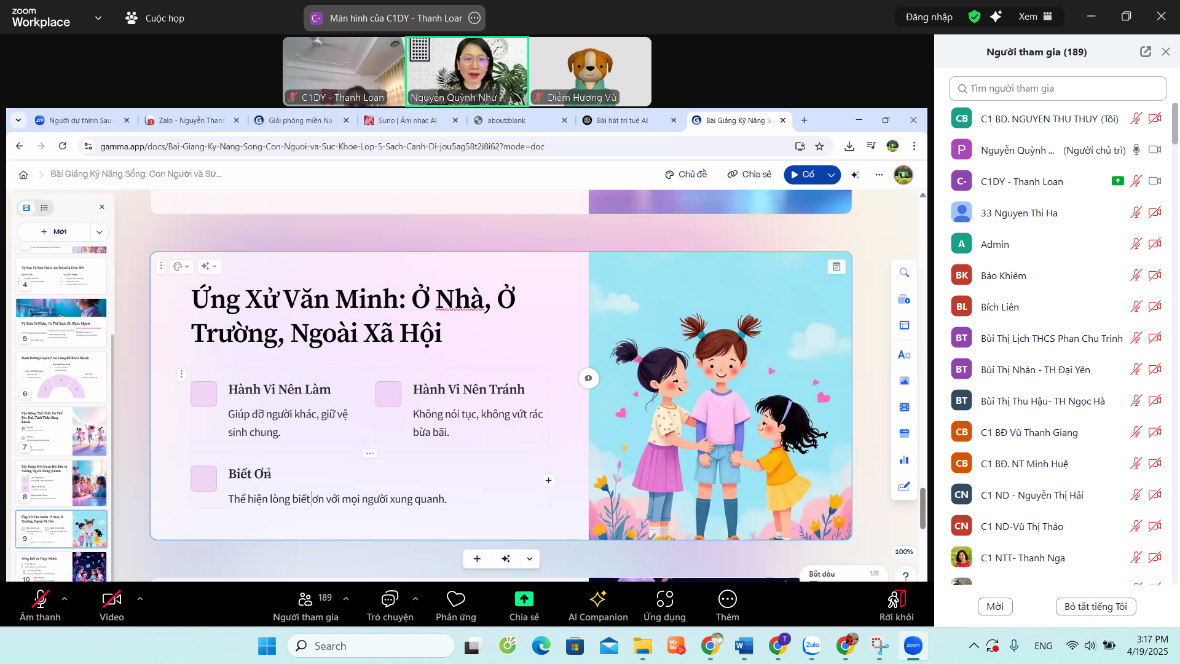
Task: Start presentation with the Có present button
Action: pyautogui.click(x=803, y=174)
